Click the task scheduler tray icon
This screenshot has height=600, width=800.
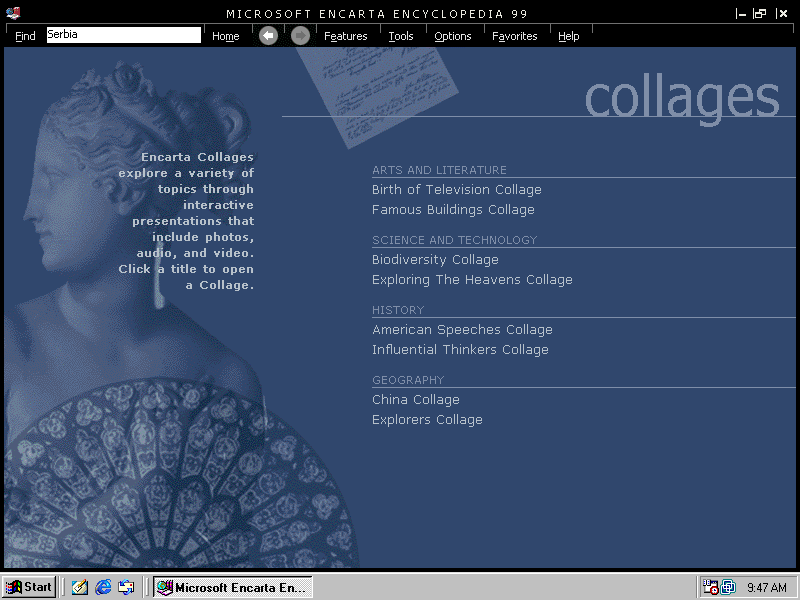[x=710, y=587]
